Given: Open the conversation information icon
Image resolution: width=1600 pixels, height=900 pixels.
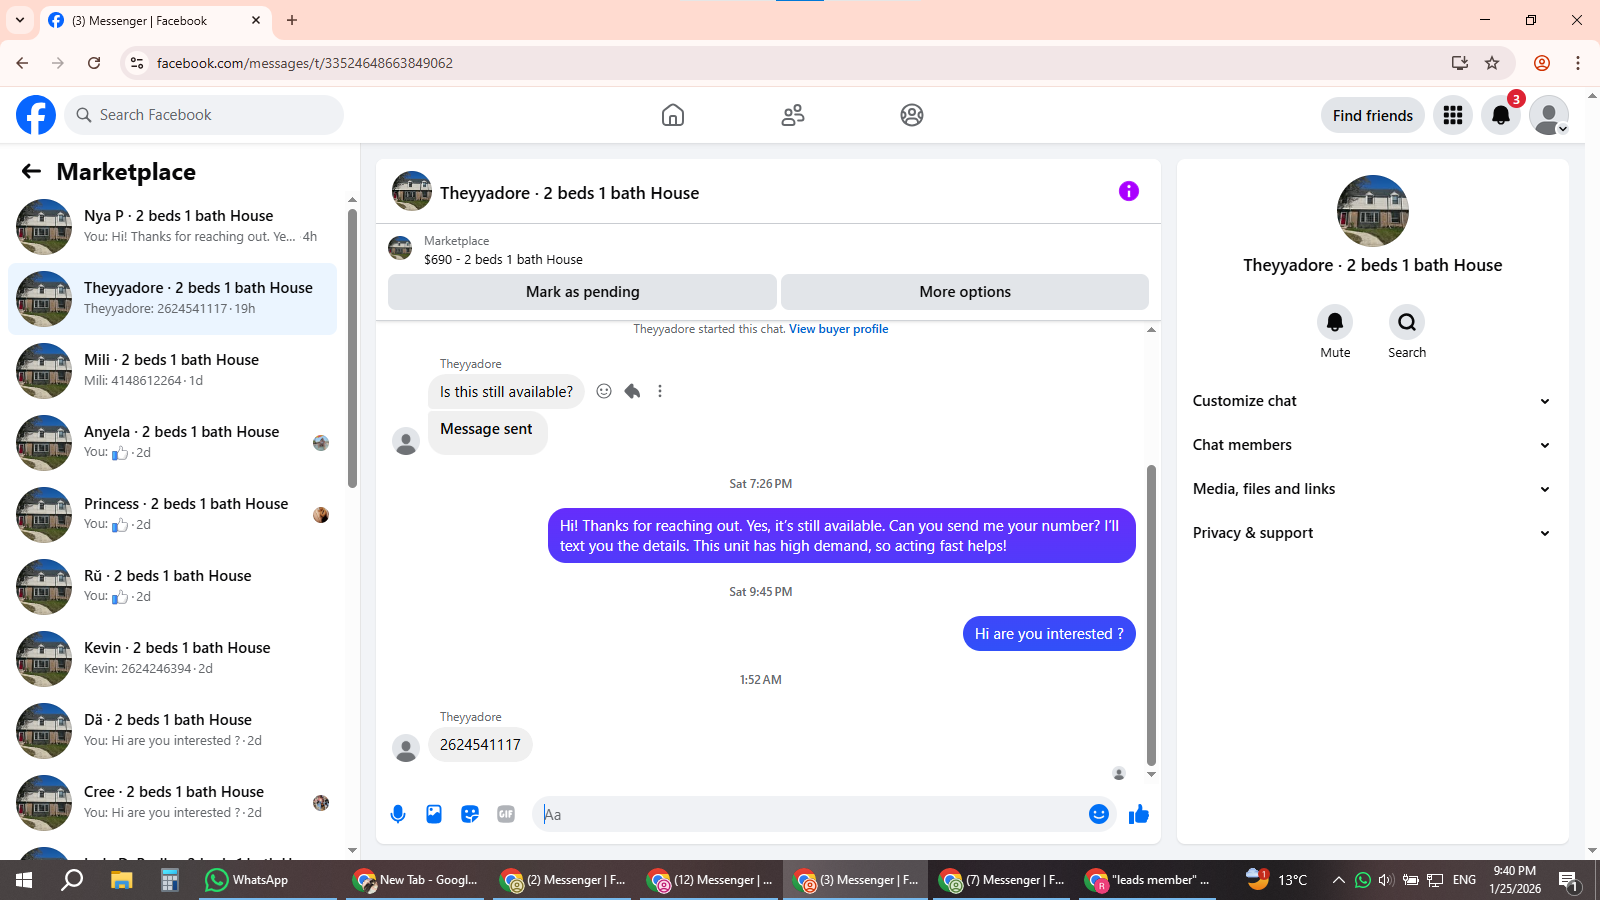Looking at the screenshot, I should point(1129,191).
